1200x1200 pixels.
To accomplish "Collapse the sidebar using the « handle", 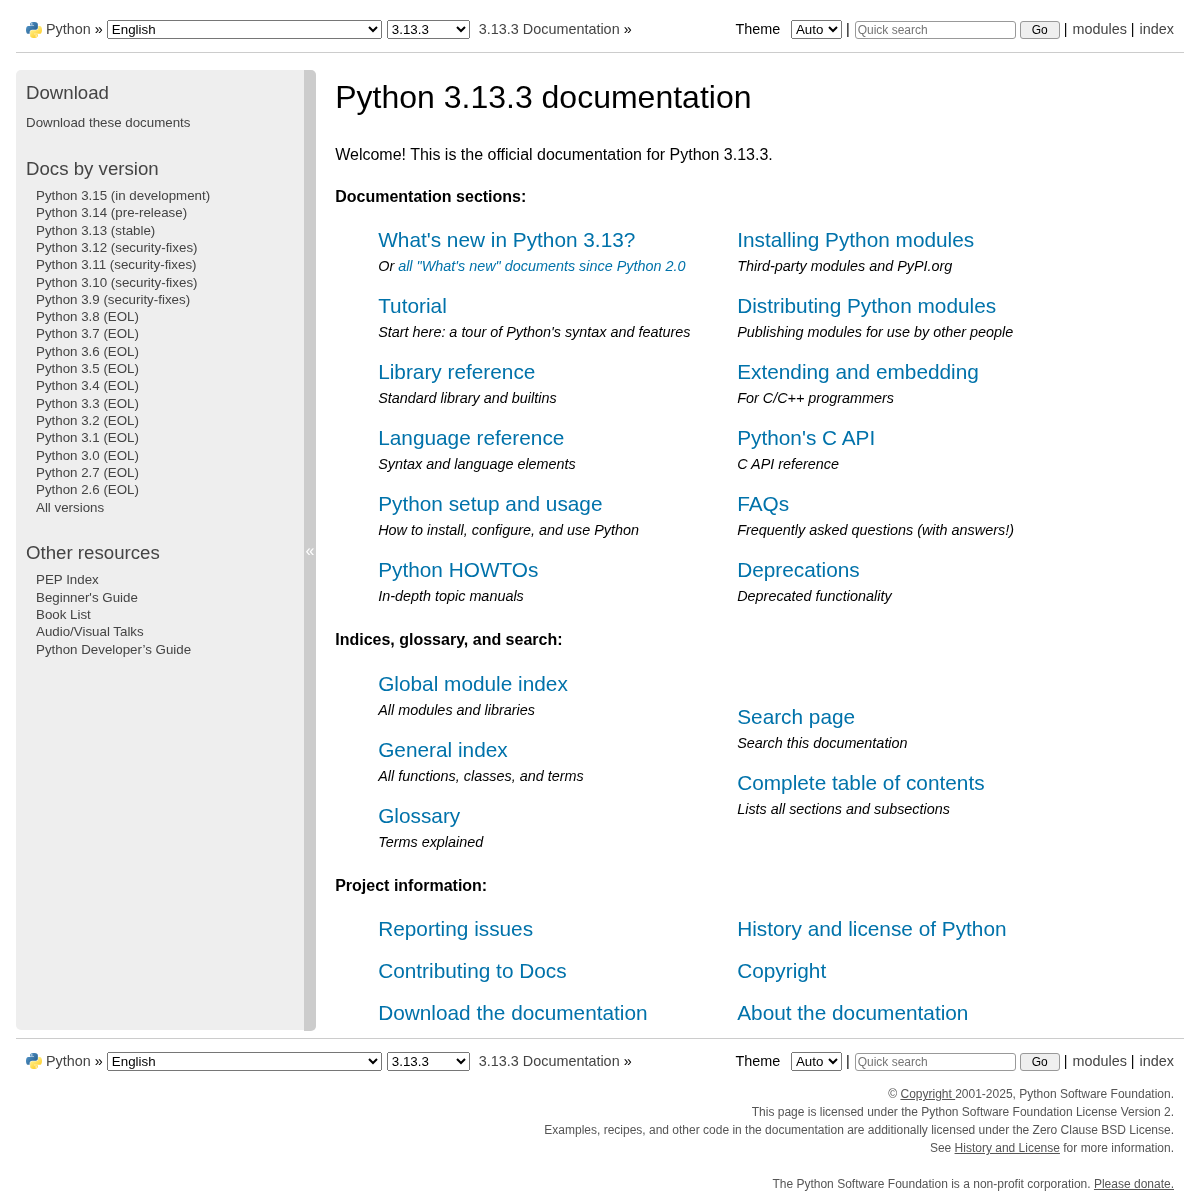I will point(310,551).
